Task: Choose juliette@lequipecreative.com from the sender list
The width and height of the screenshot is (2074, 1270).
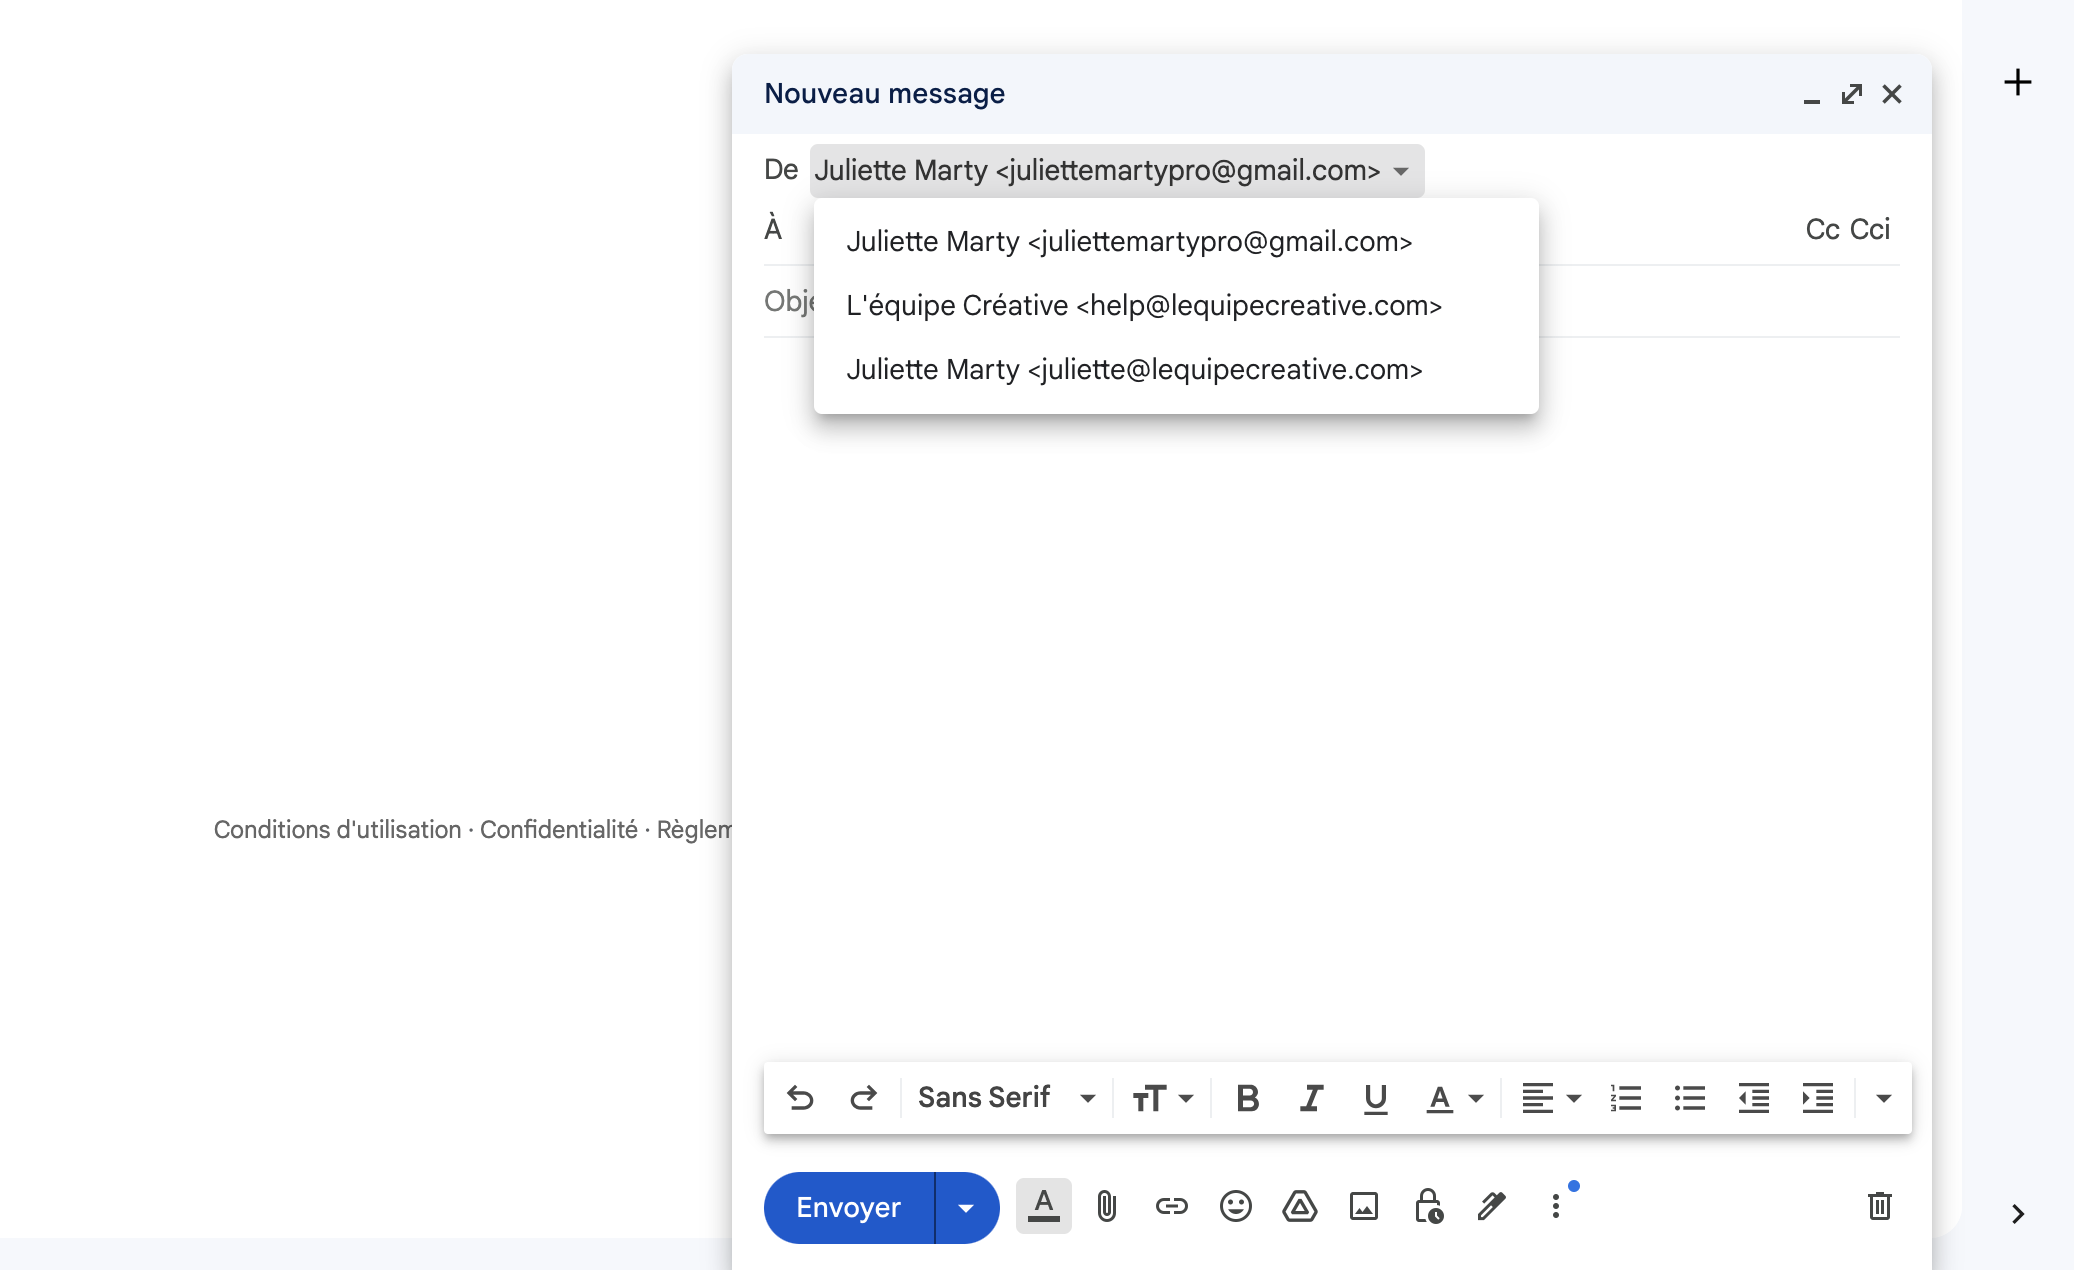Action: click(1133, 369)
